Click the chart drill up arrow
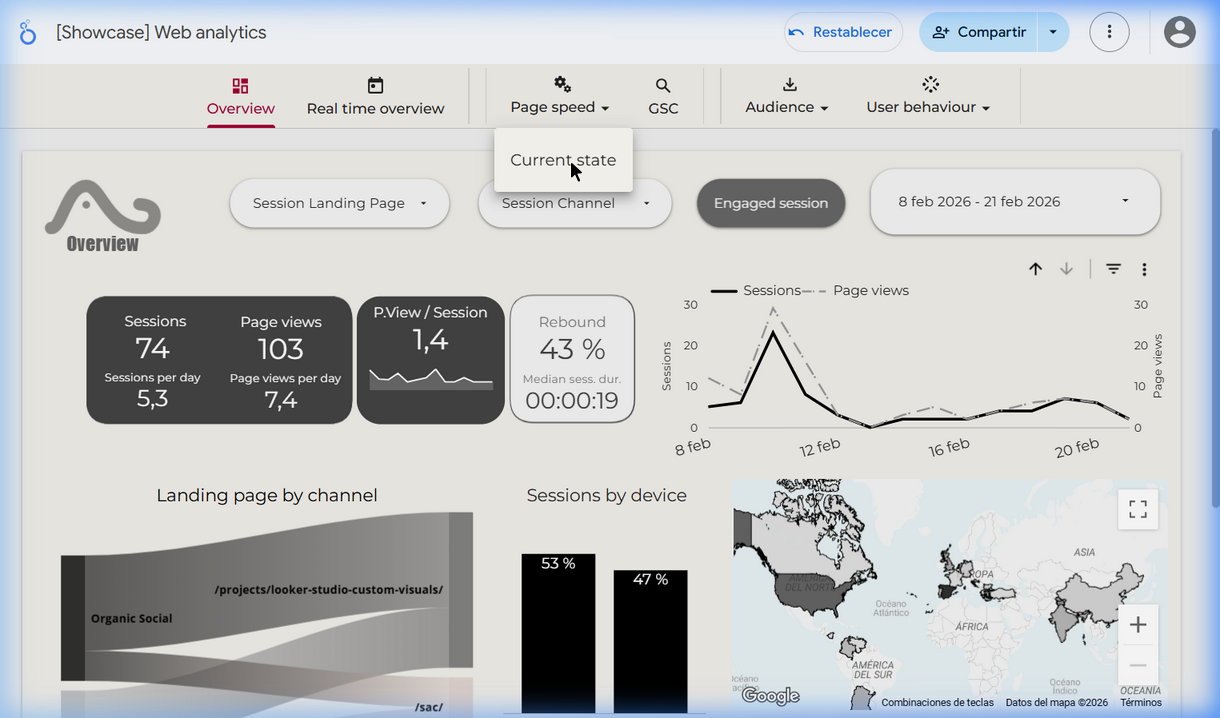 click(1036, 269)
